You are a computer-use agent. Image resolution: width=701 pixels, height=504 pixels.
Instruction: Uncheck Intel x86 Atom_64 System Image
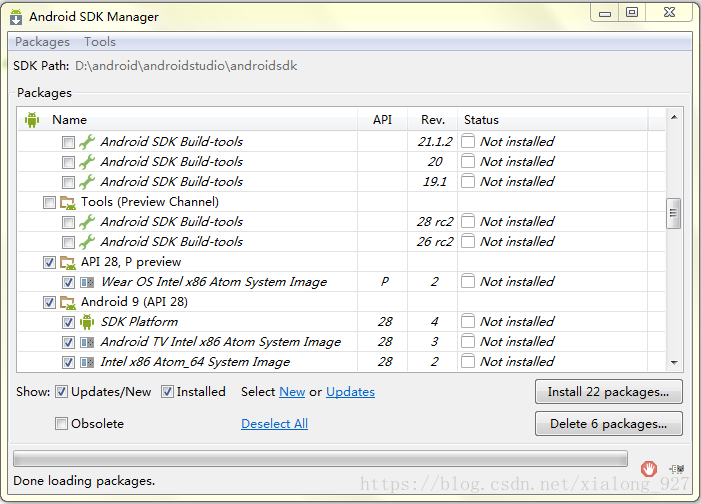pyautogui.click(x=68, y=362)
